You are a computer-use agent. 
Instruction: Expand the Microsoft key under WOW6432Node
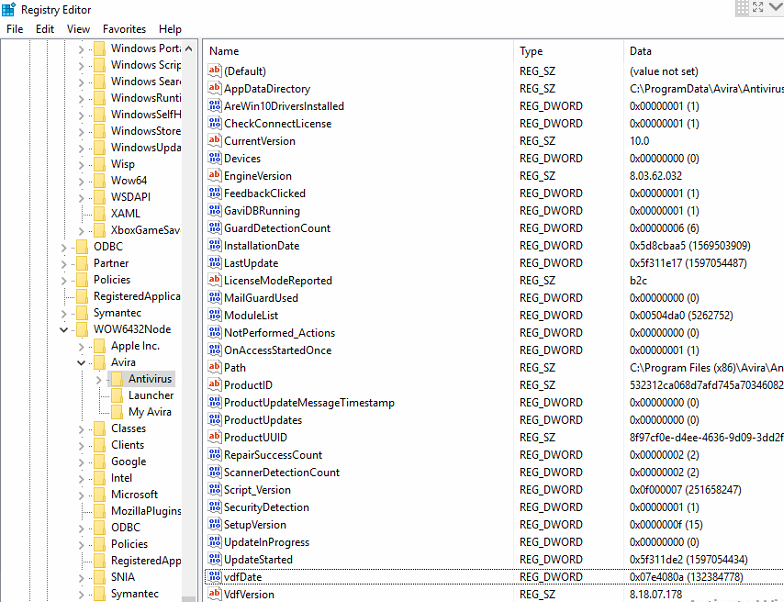(82, 494)
